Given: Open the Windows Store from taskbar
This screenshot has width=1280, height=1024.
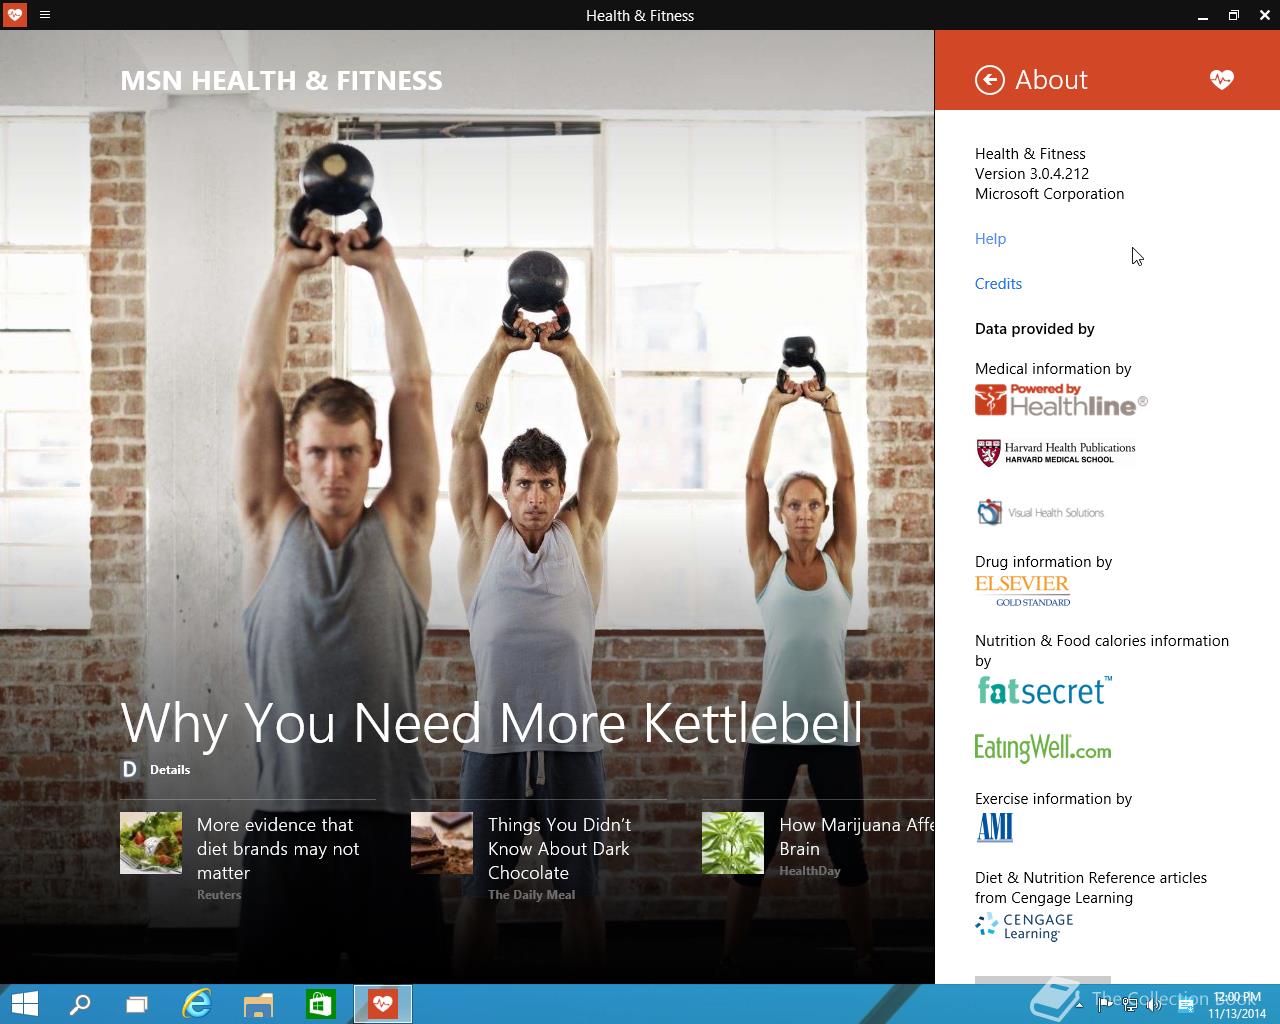Looking at the screenshot, I should [x=320, y=1004].
